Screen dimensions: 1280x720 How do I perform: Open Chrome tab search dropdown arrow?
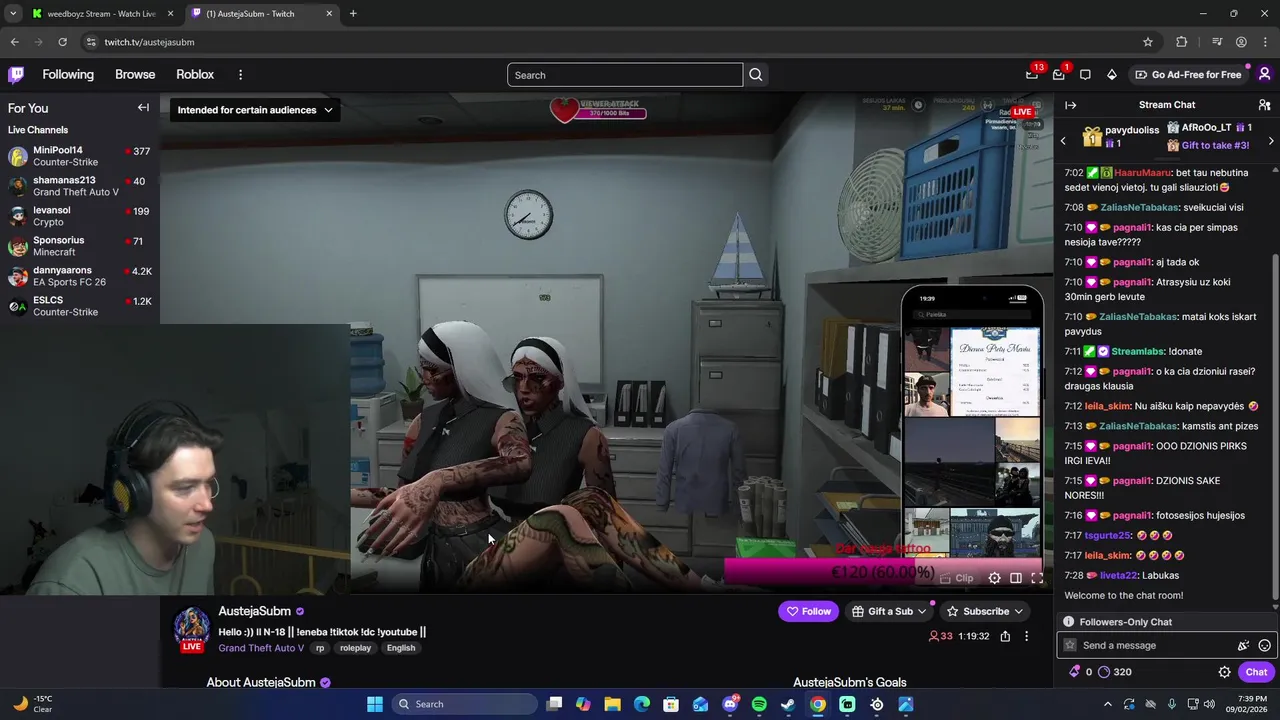(13, 13)
